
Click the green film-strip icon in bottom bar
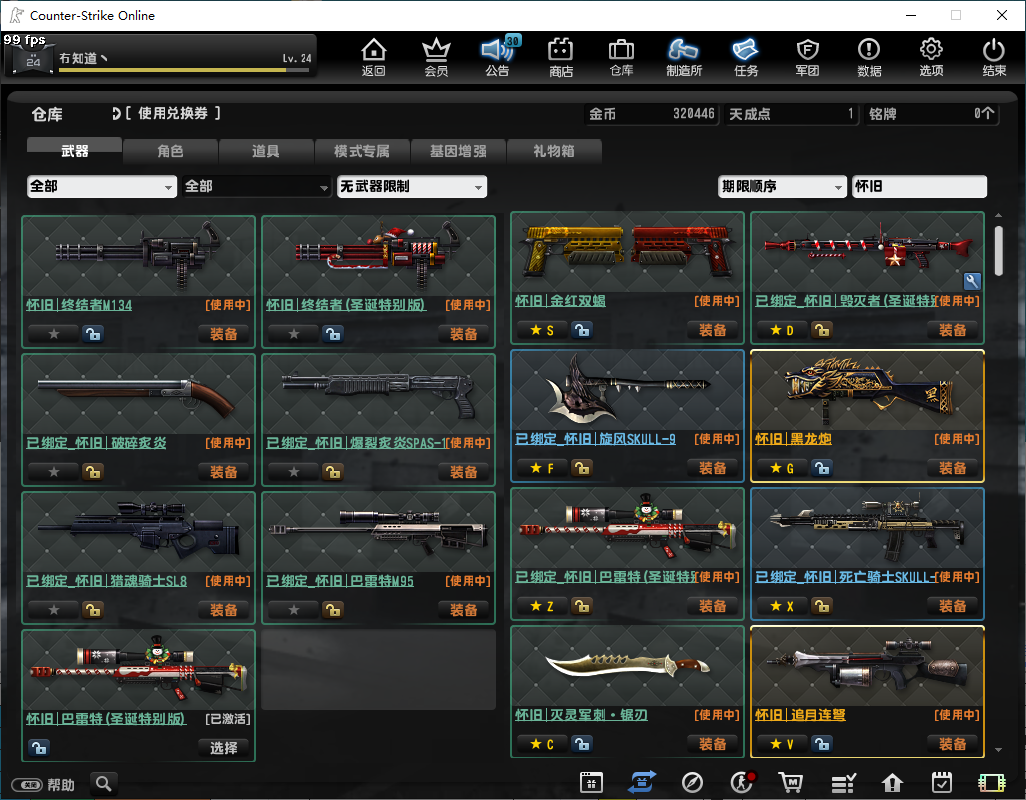(991, 782)
